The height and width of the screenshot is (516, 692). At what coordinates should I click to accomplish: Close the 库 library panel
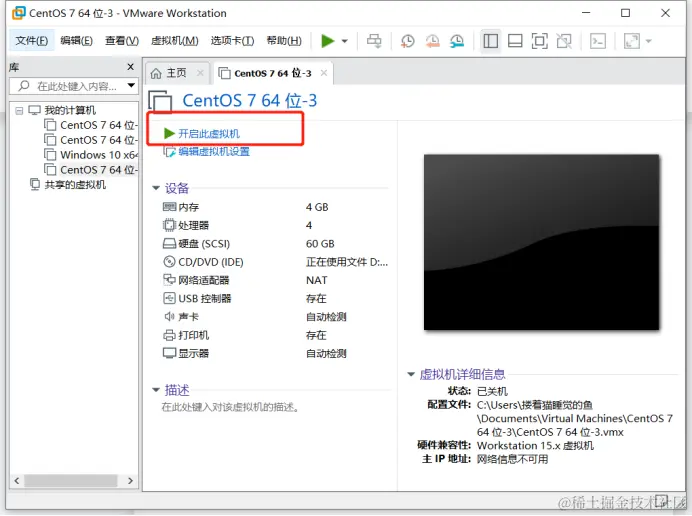[x=130, y=67]
